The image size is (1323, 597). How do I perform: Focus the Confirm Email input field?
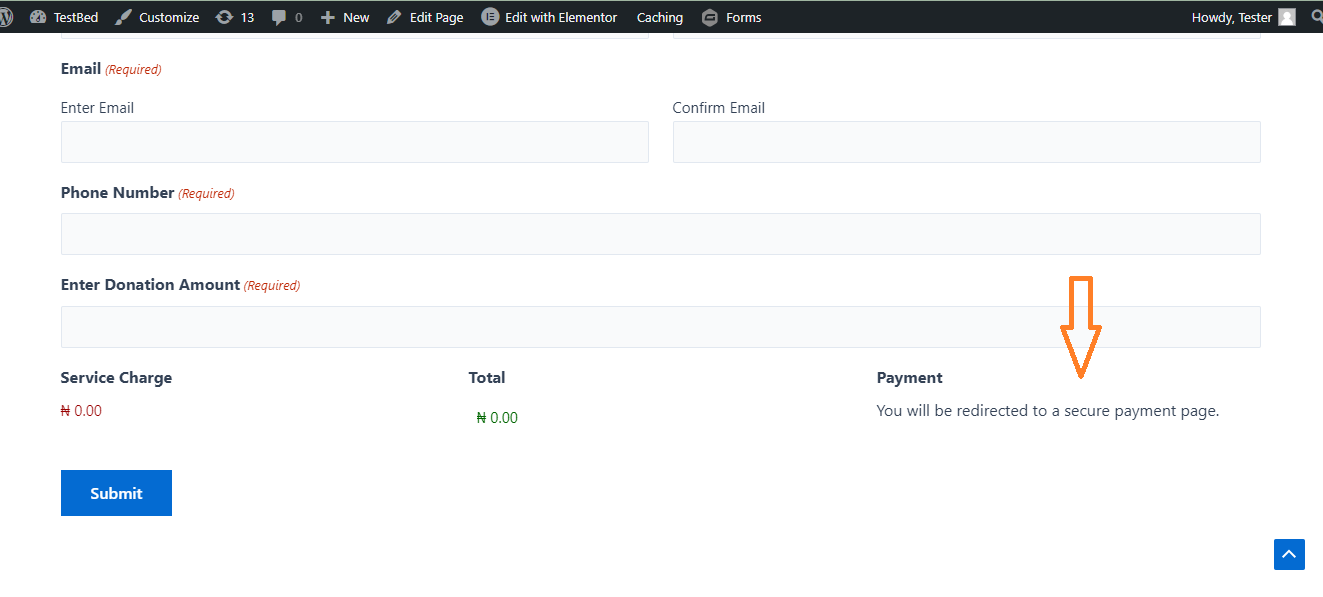[x=967, y=142]
